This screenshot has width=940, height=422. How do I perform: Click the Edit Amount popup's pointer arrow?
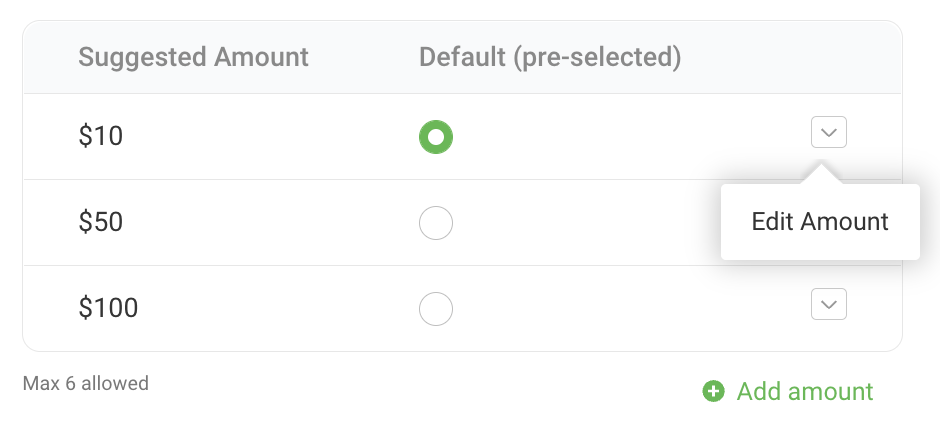(821, 174)
